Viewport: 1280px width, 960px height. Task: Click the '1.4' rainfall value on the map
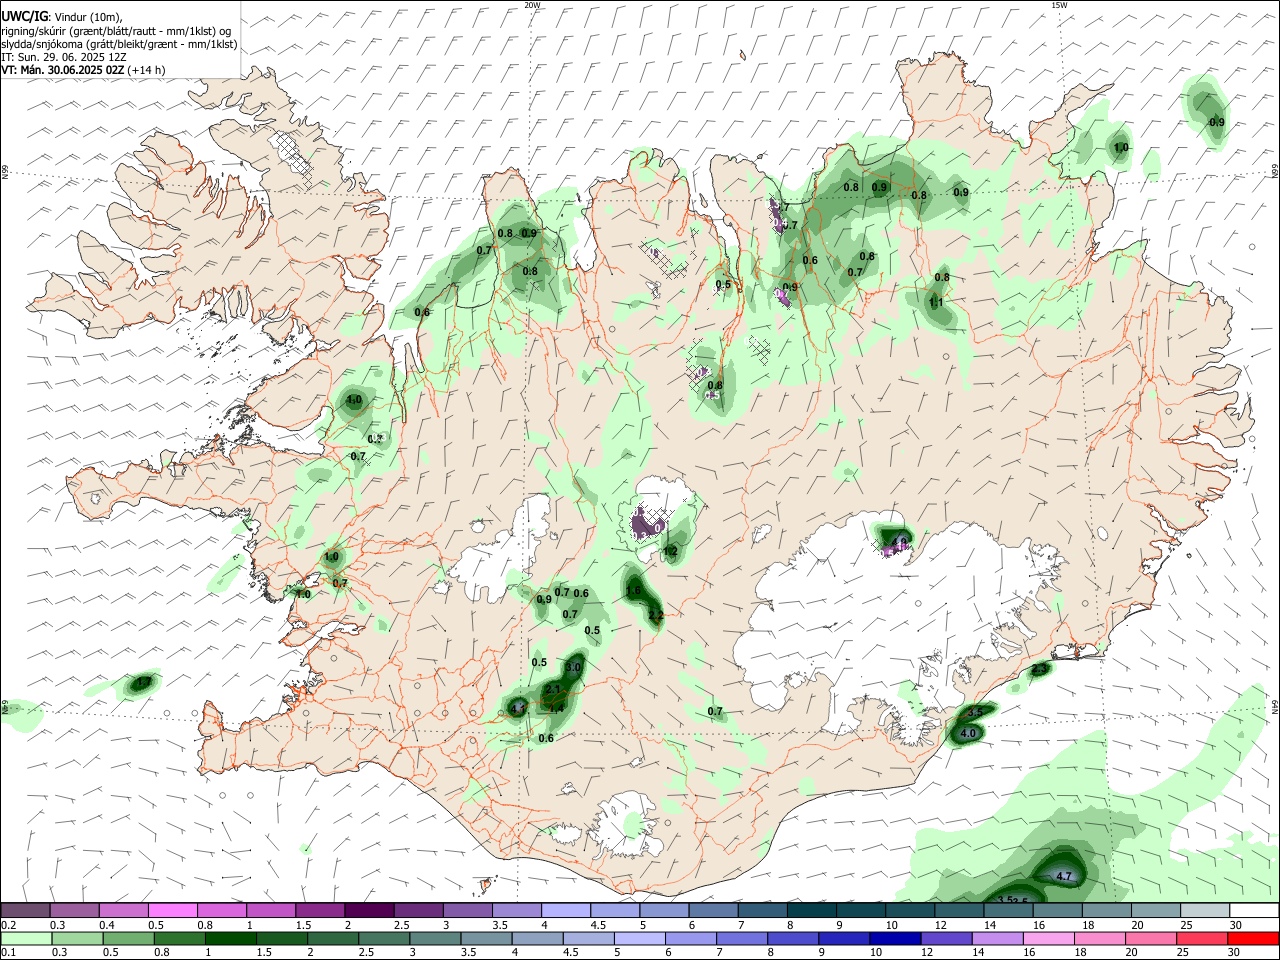point(557,708)
